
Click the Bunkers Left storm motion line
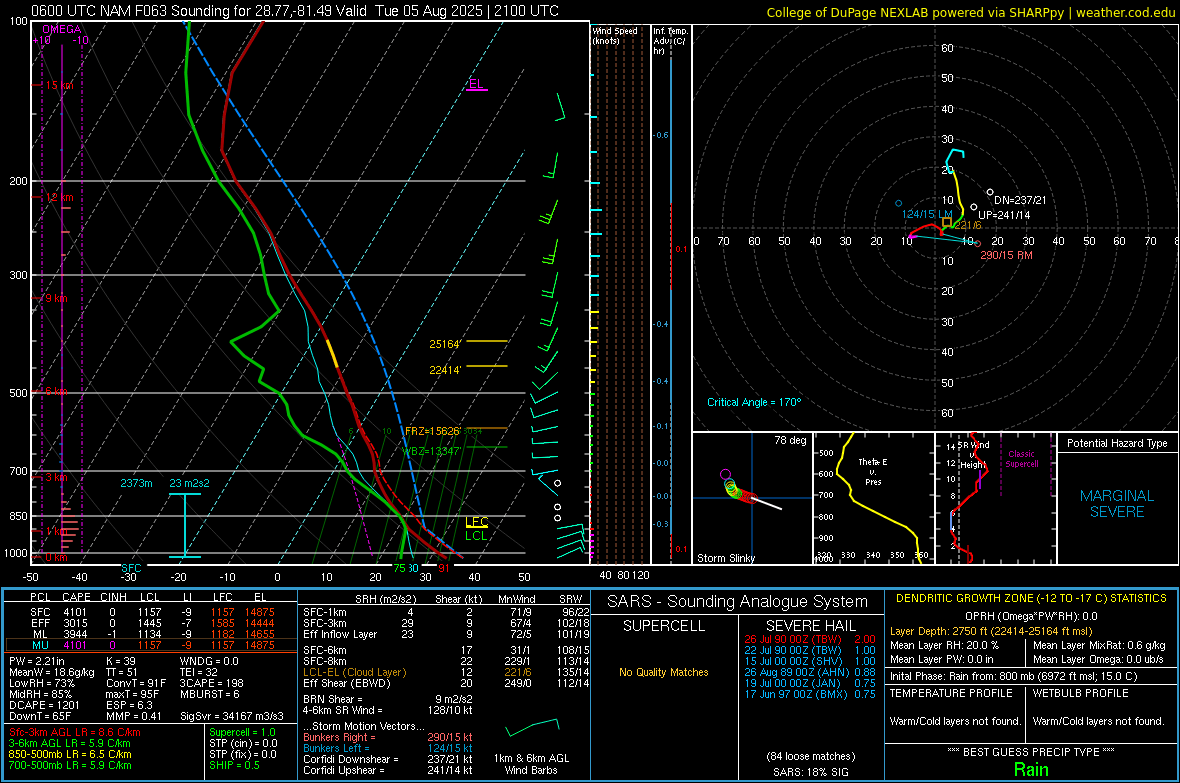[388, 748]
